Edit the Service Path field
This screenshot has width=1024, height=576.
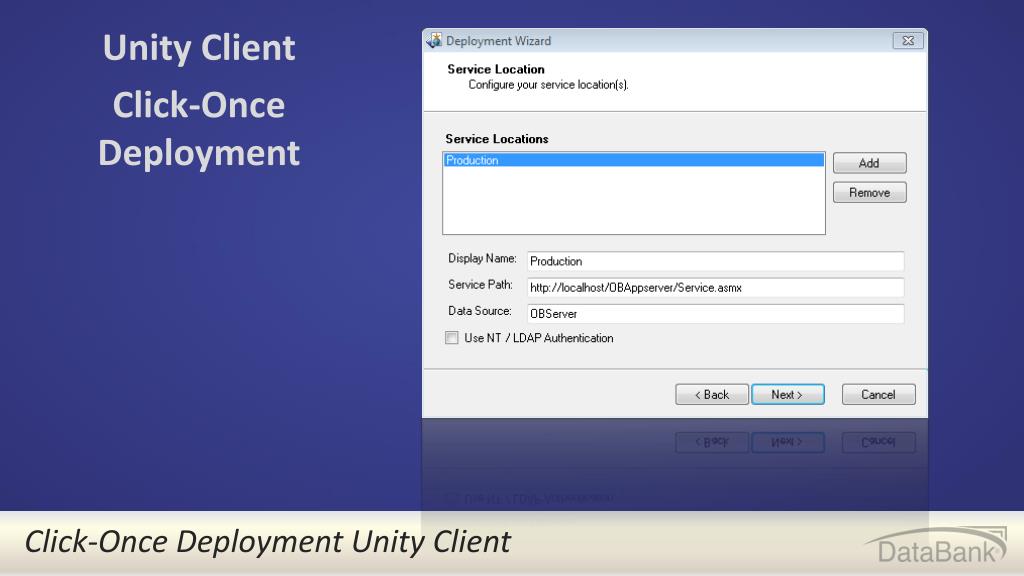click(x=715, y=287)
